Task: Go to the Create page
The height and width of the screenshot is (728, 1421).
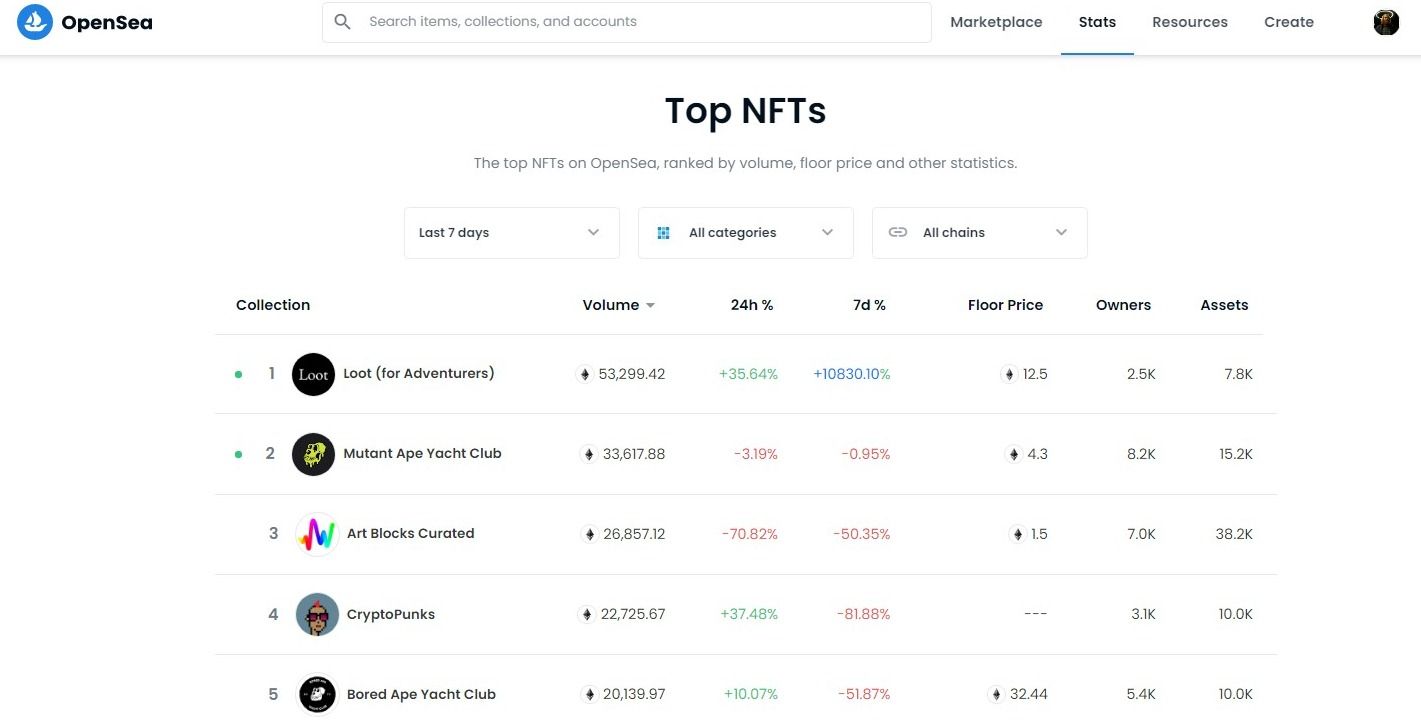Action: (x=1289, y=22)
